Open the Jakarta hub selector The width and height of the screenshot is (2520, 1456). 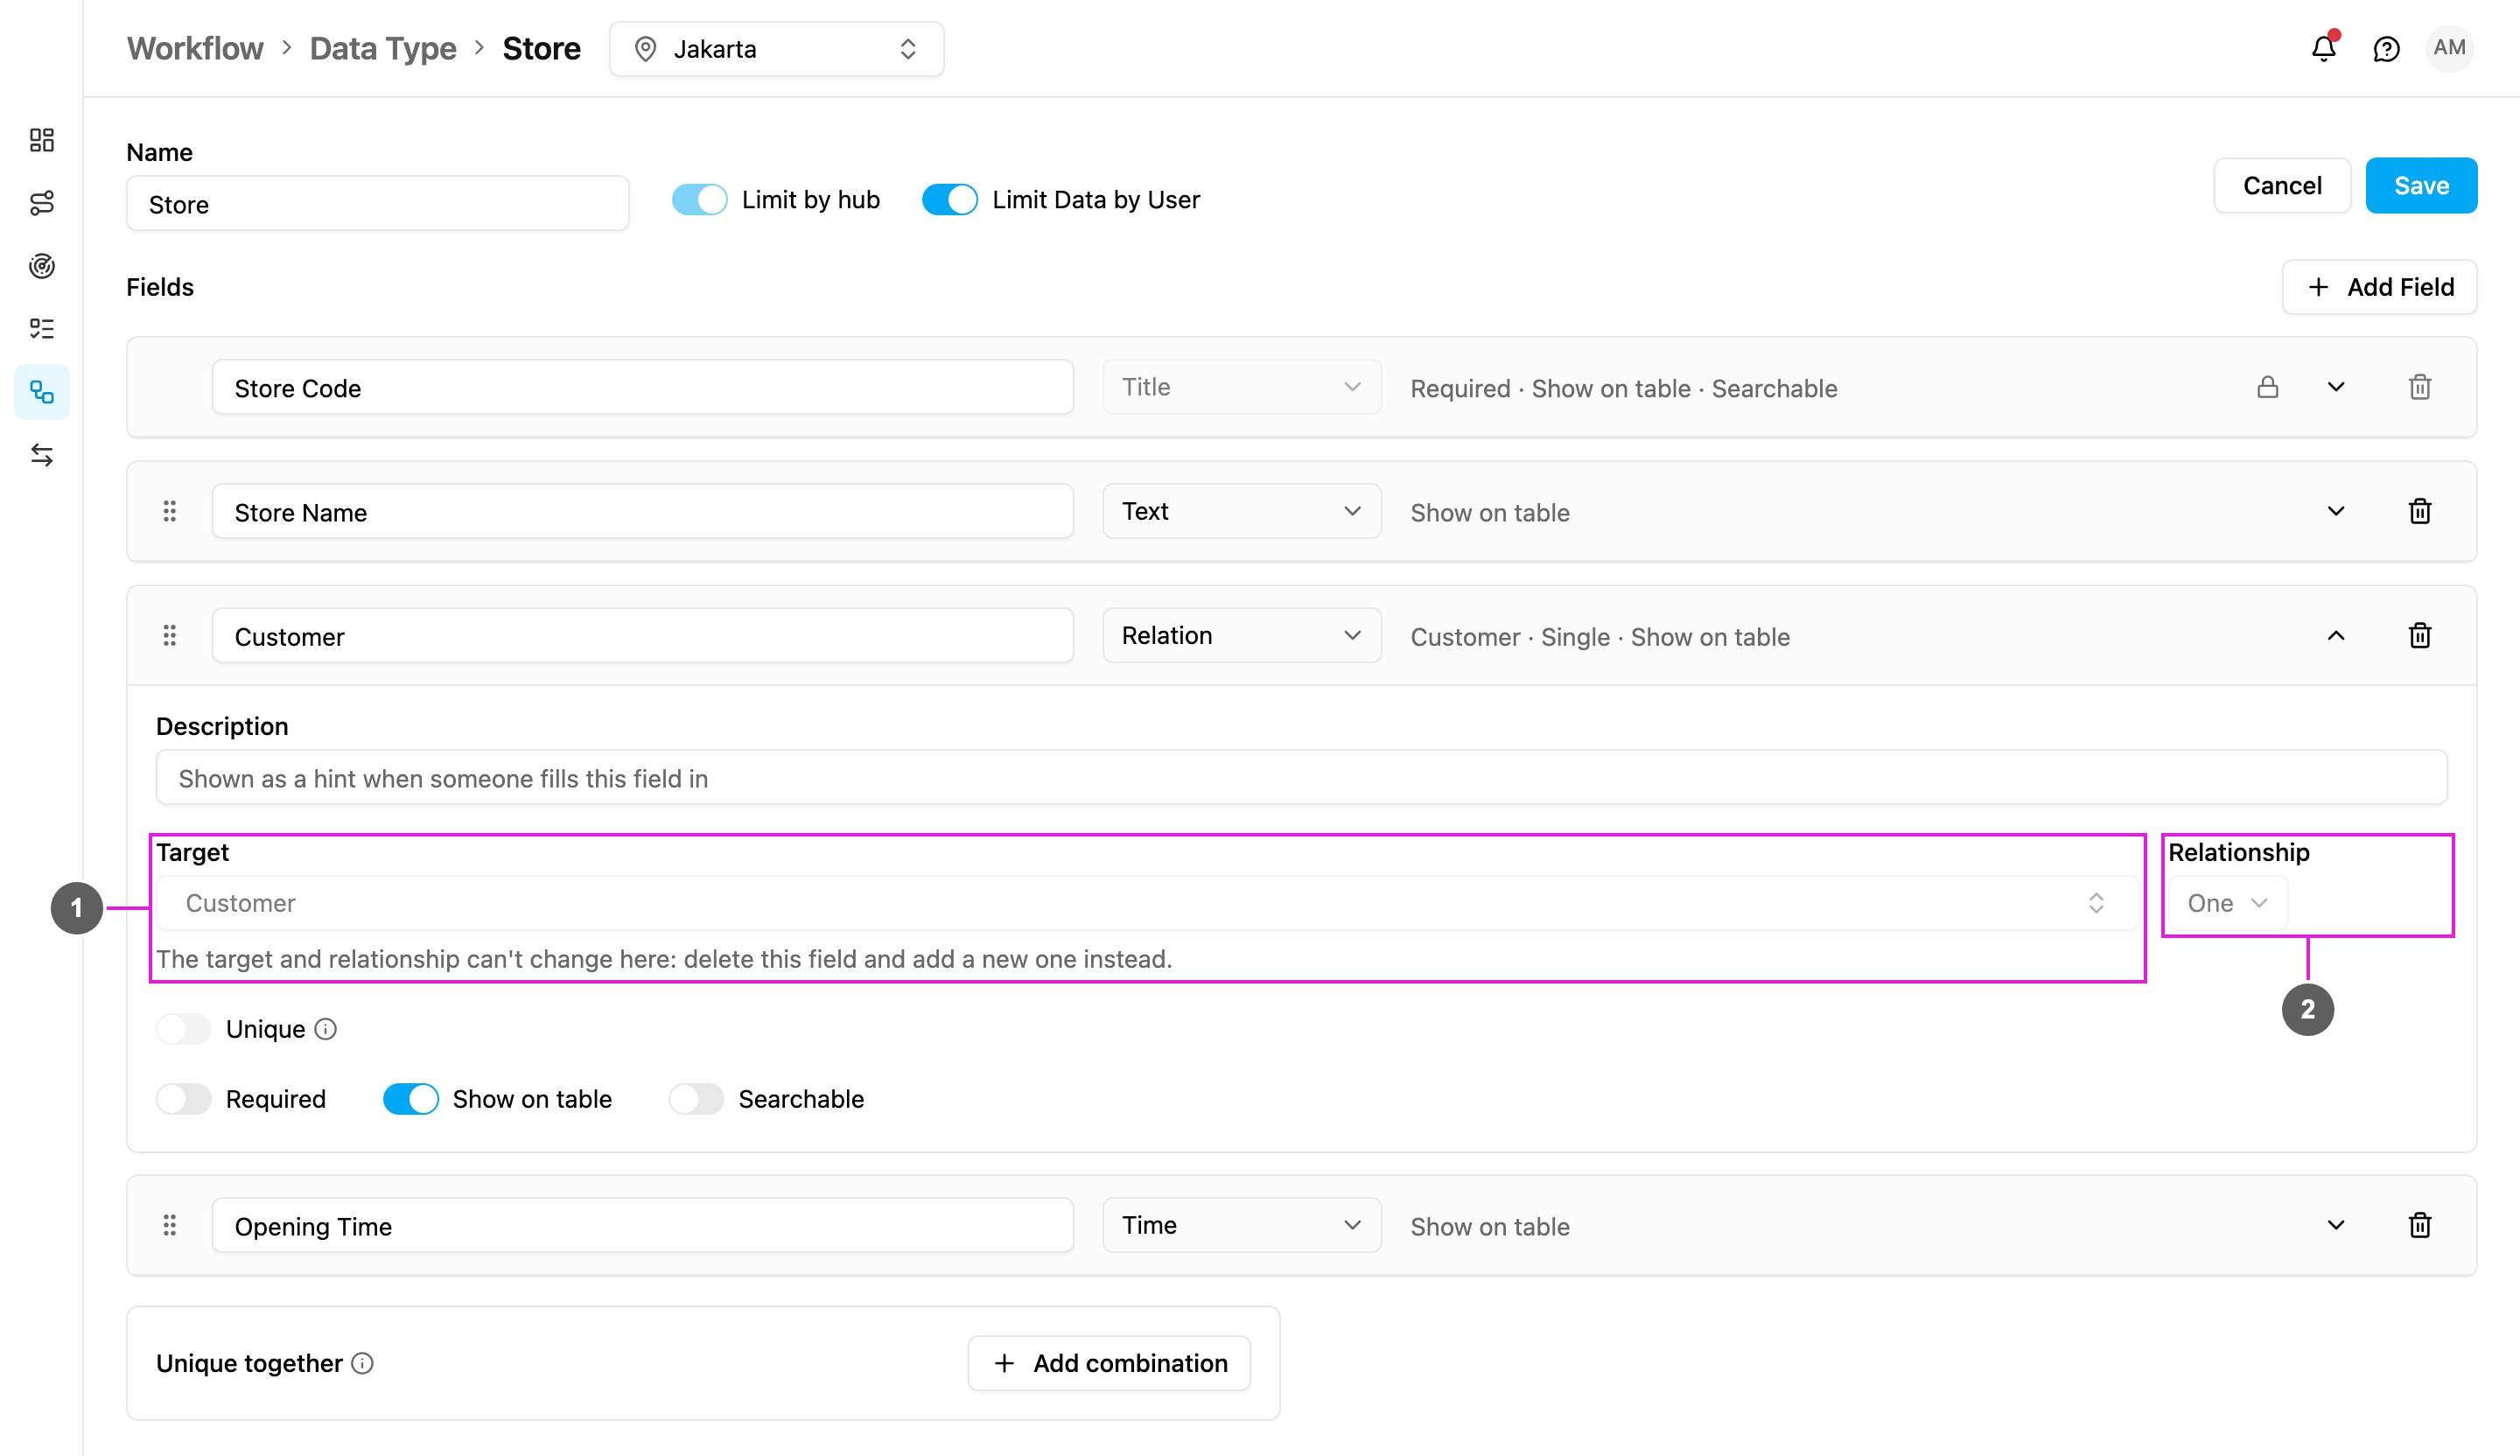click(777, 49)
